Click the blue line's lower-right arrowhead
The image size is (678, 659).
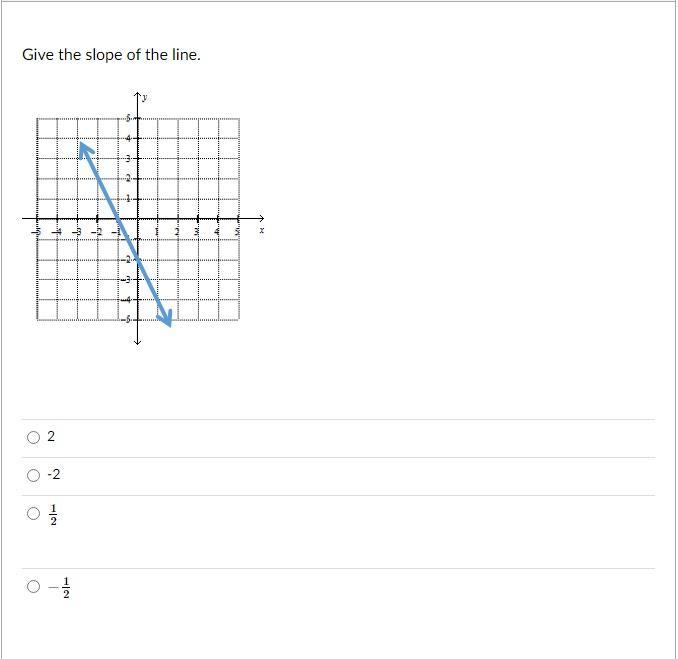pos(166,318)
